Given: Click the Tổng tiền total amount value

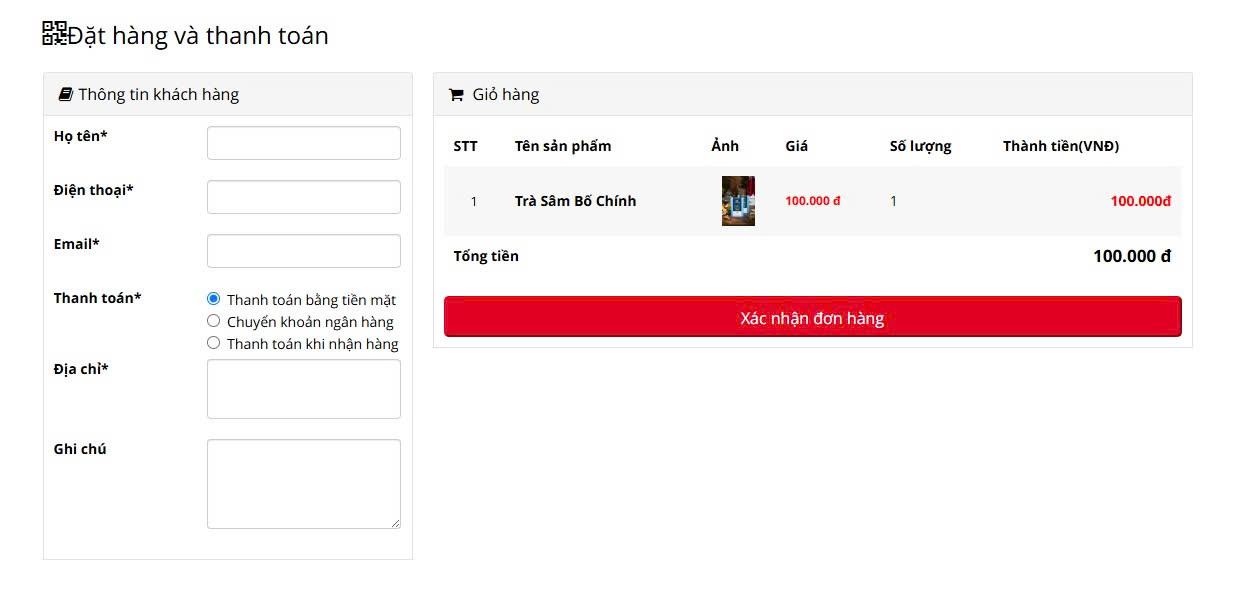Looking at the screenshot, I should pos(1132,256).
